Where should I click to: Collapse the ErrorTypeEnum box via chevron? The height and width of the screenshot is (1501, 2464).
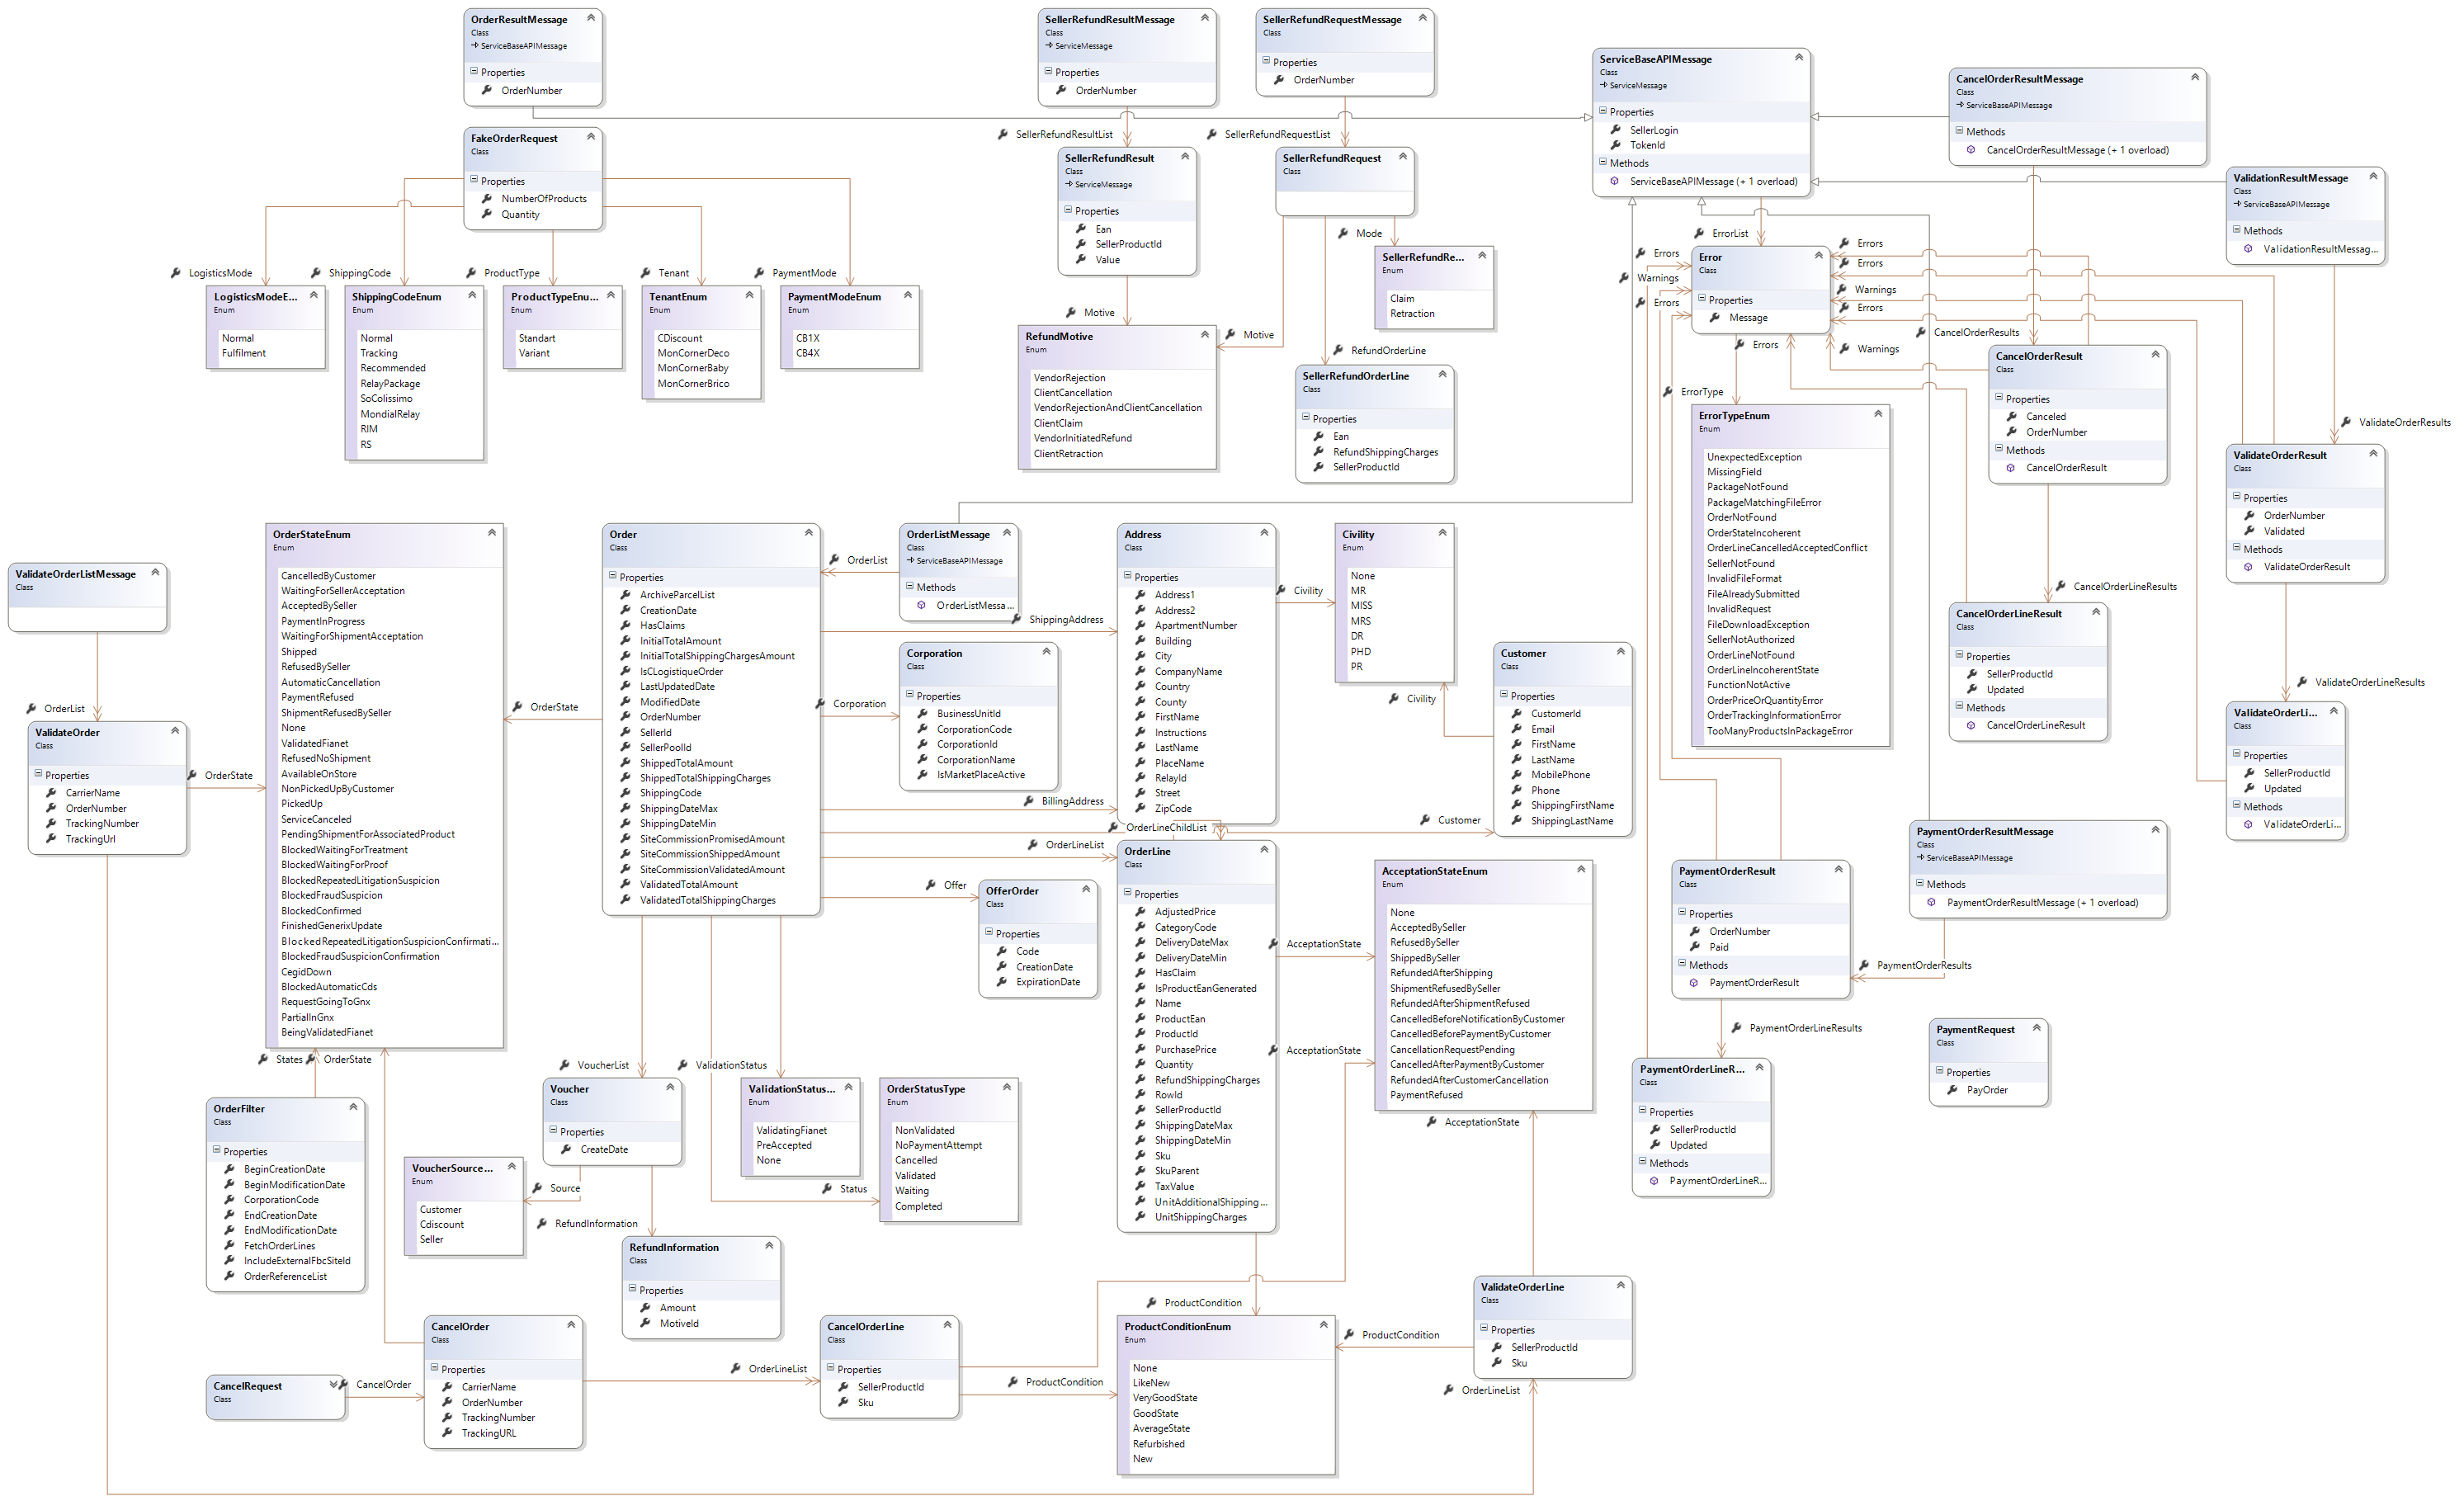[x=1877, y=413]
